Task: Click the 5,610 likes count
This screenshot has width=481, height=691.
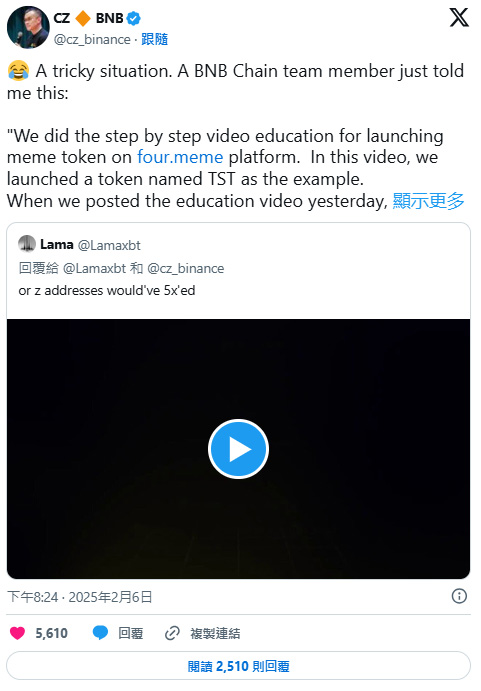Action: pyautogui.click(x=52, y=633)
